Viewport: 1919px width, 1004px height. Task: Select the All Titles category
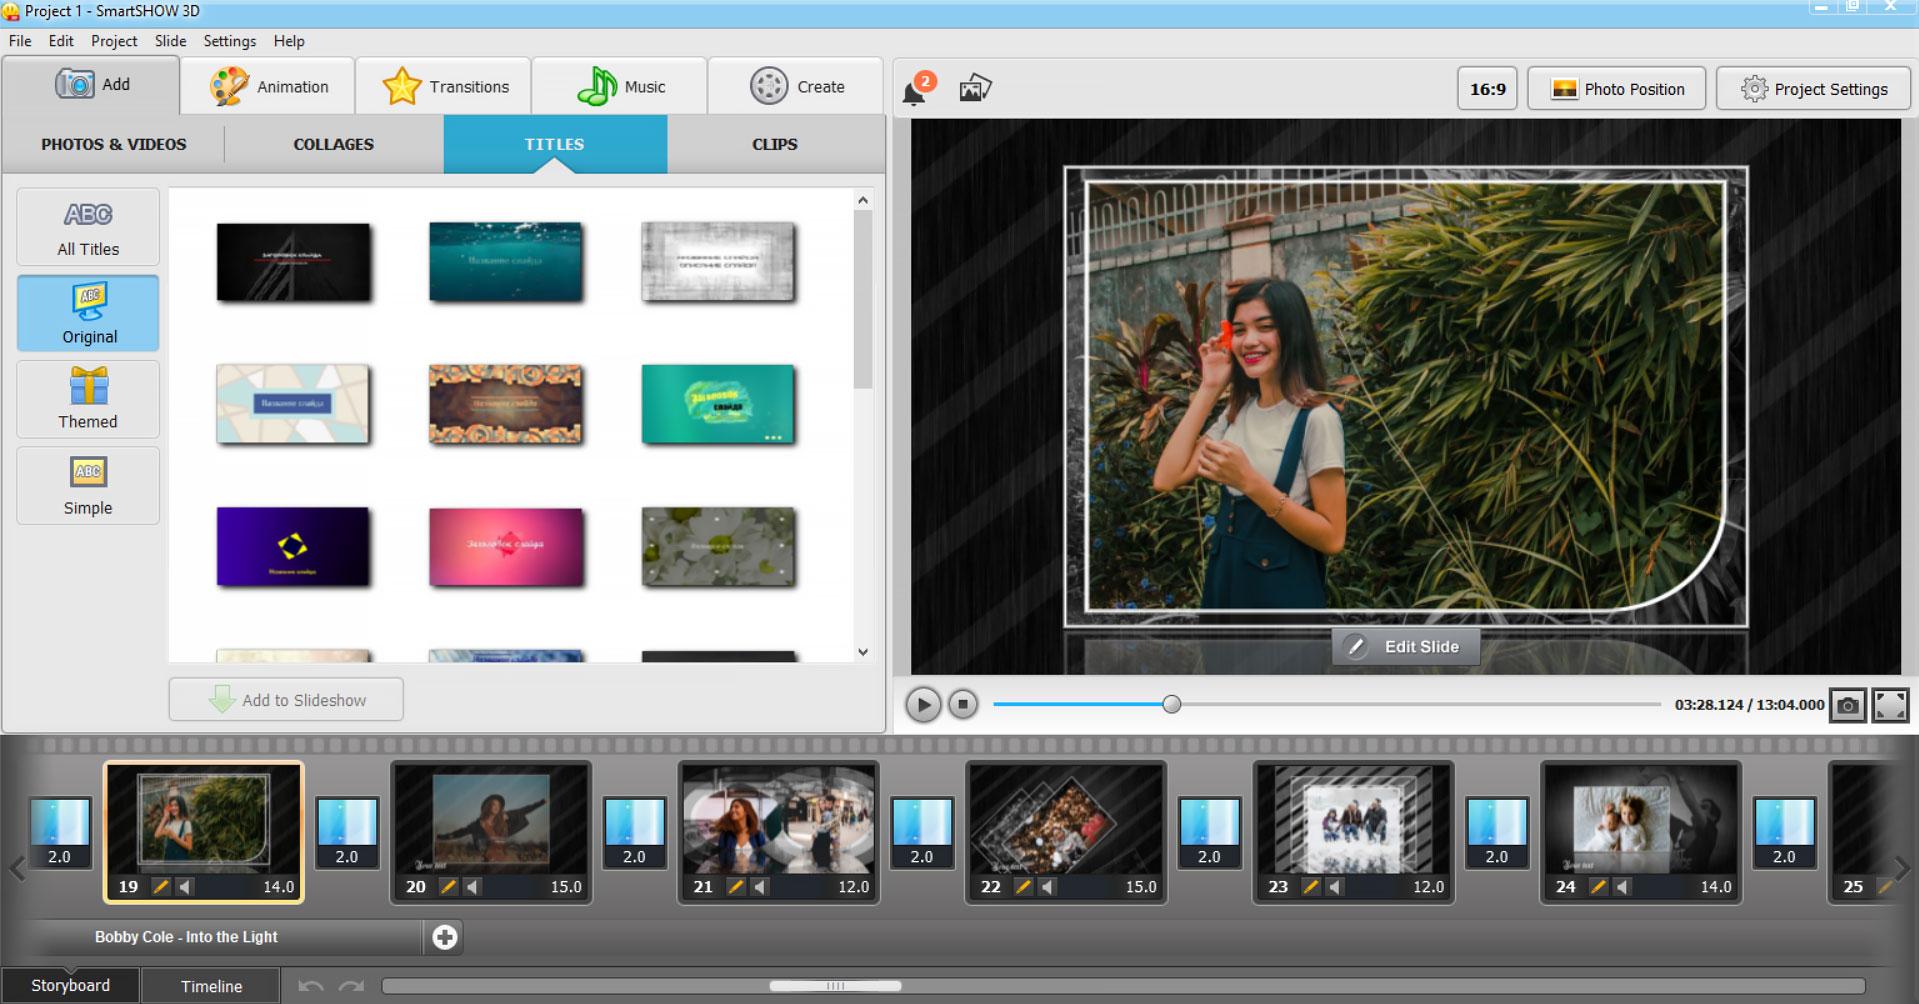pos(88,227)
